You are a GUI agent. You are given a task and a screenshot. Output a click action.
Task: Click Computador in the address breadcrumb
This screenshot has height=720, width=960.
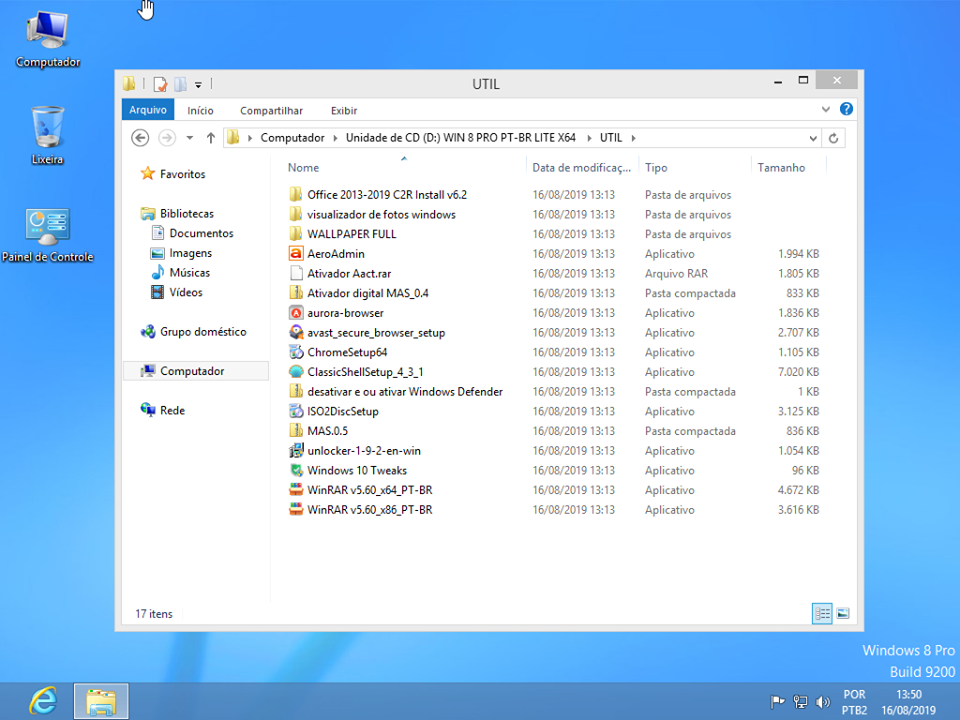point(293,138)
